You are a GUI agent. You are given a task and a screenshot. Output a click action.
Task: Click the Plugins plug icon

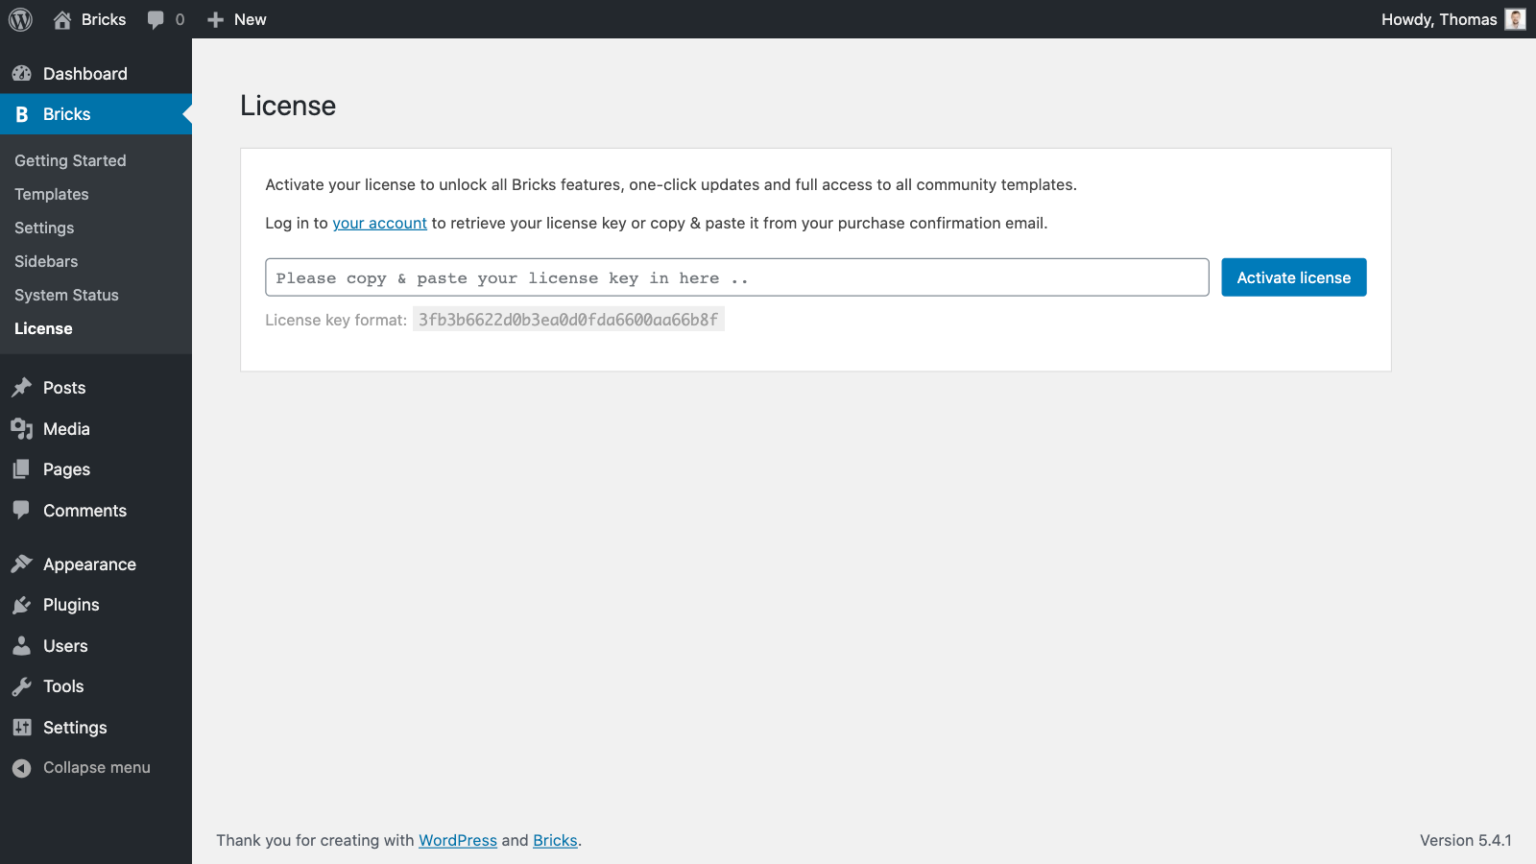[x=21, y=605]
